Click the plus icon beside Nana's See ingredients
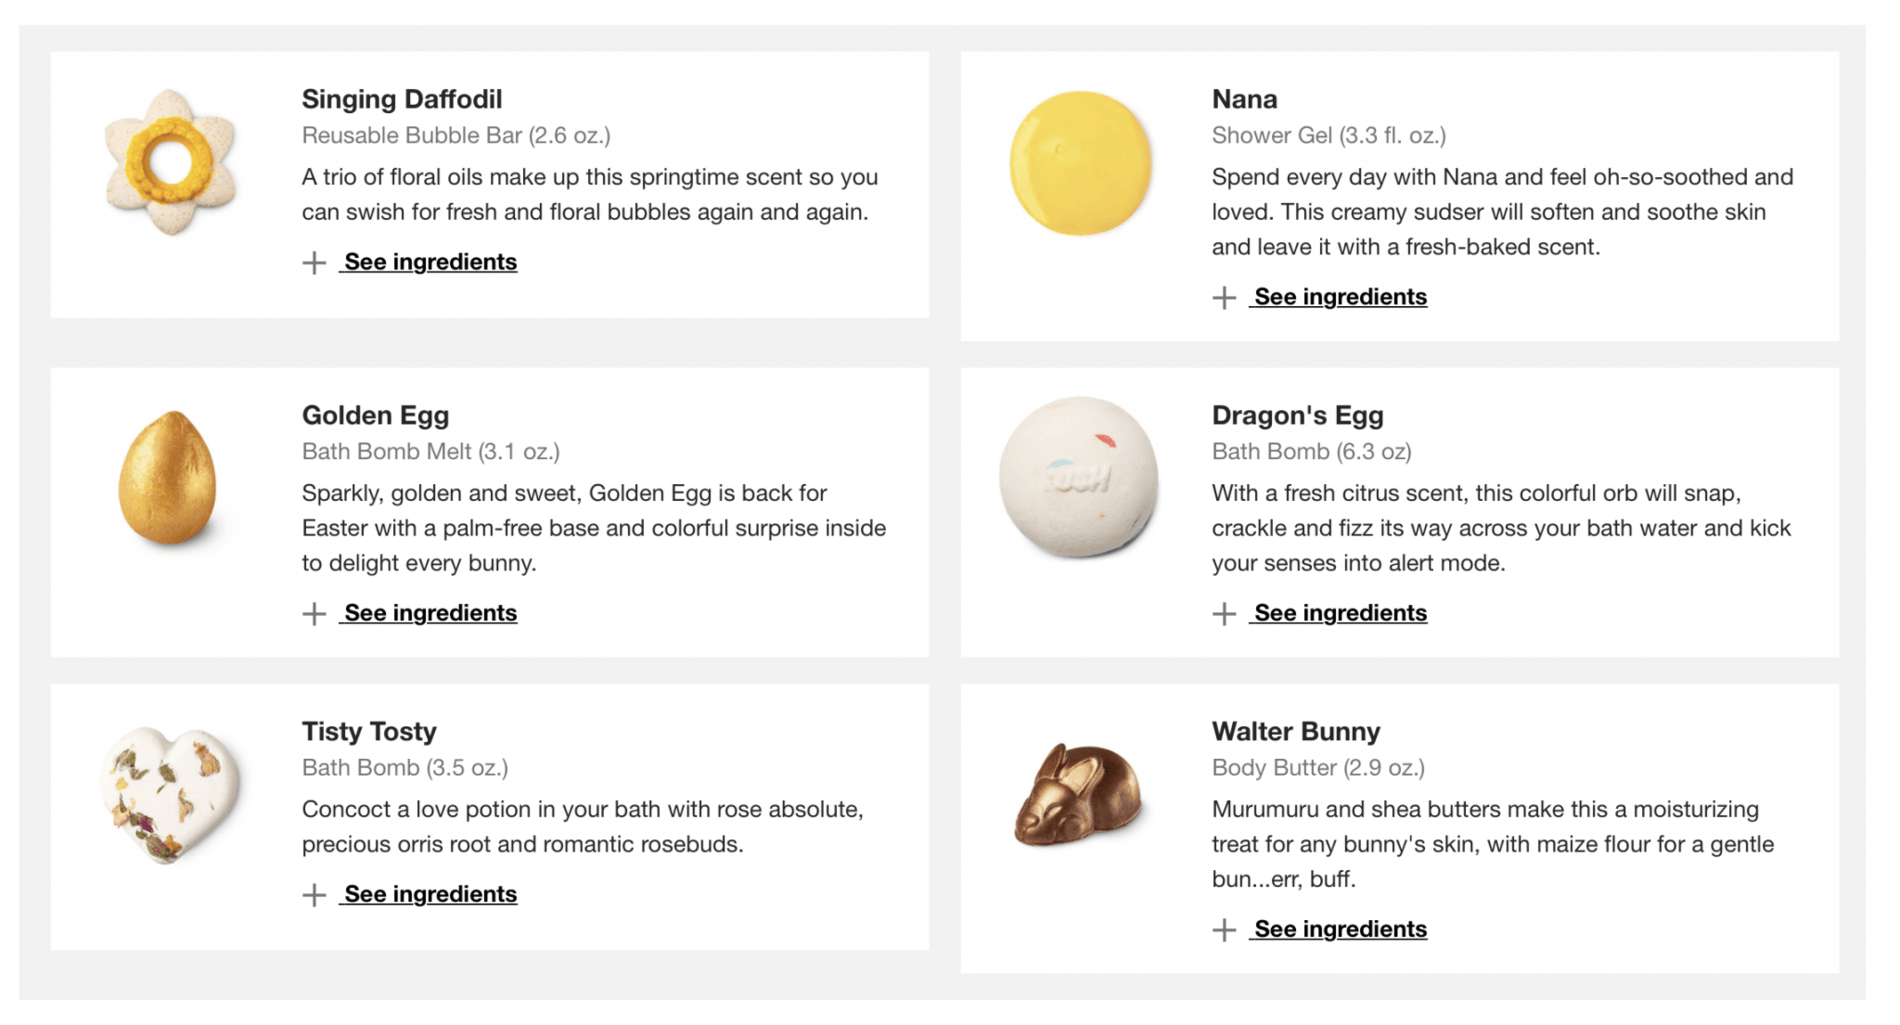 (x=1224, y=296)
